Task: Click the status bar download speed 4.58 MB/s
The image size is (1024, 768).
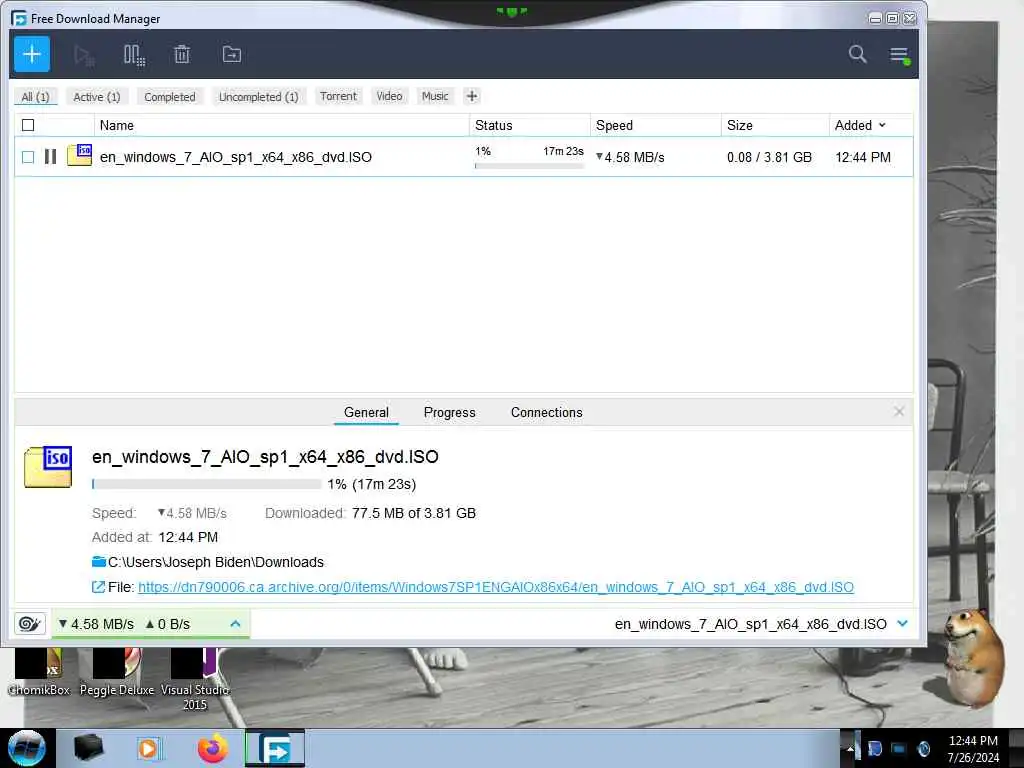Action: coord(96,624)
